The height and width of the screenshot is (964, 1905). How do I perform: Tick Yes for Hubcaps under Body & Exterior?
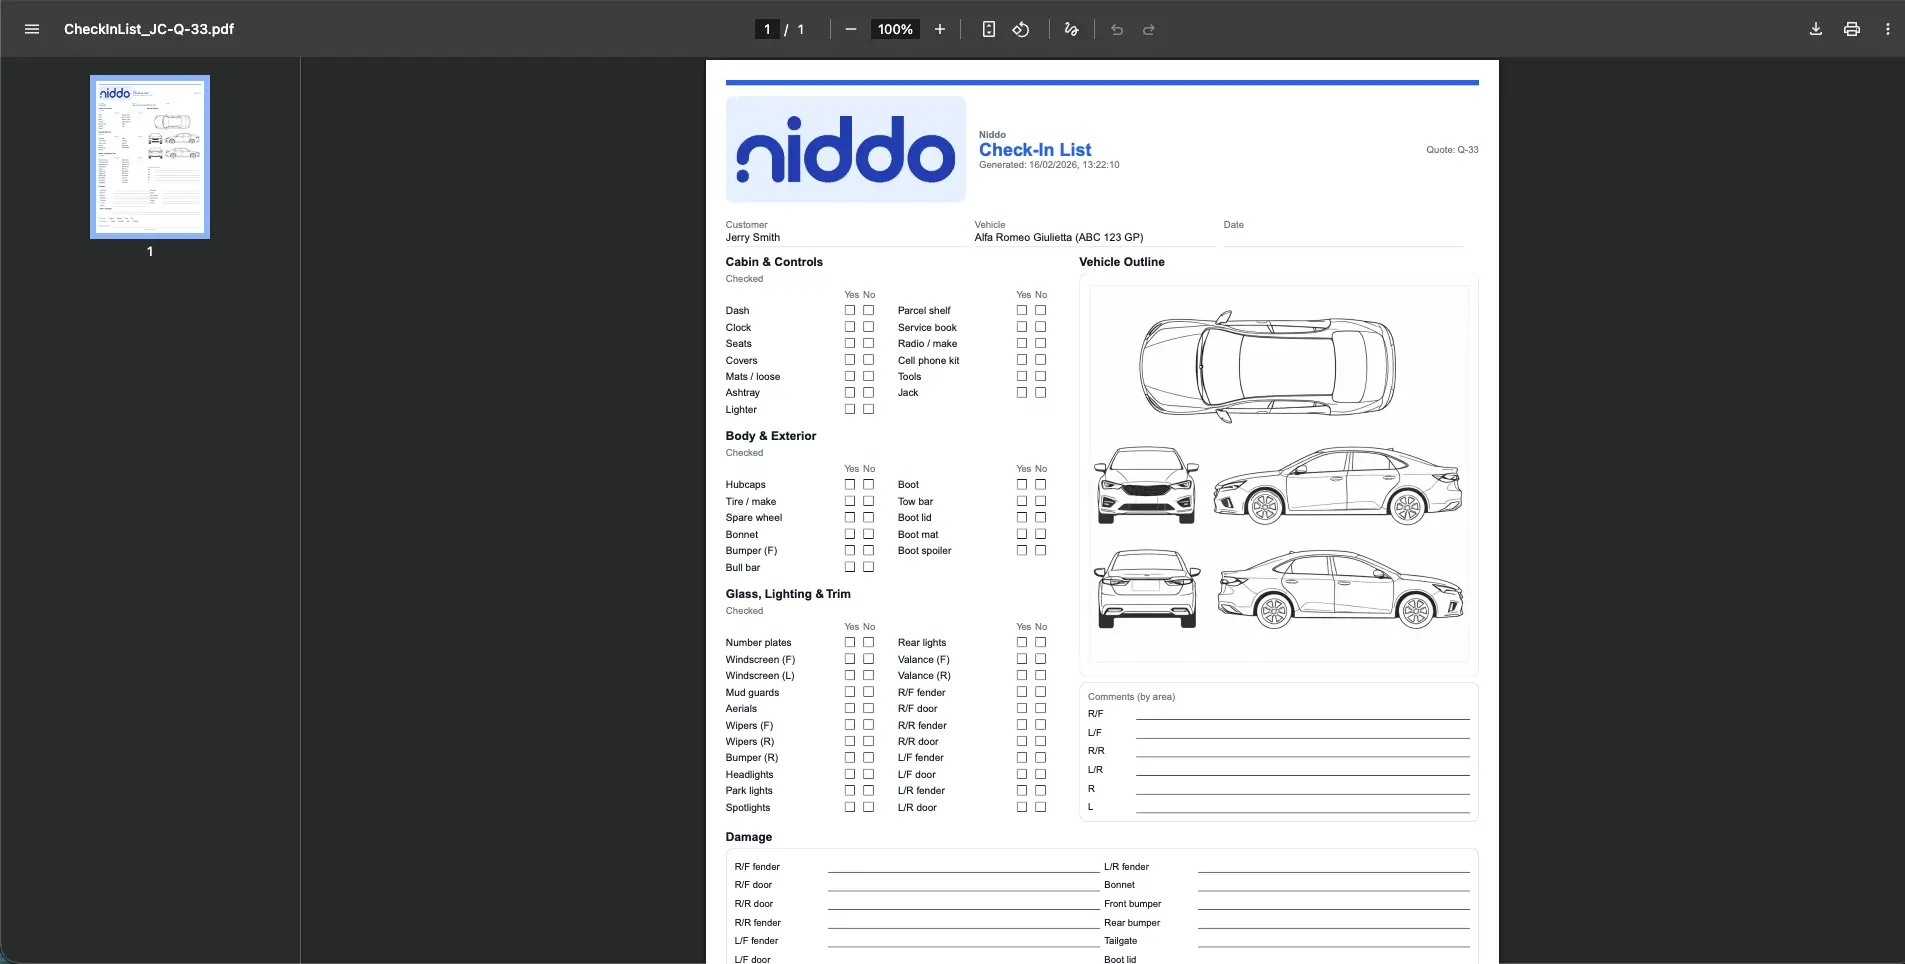(x=849, y=484)
